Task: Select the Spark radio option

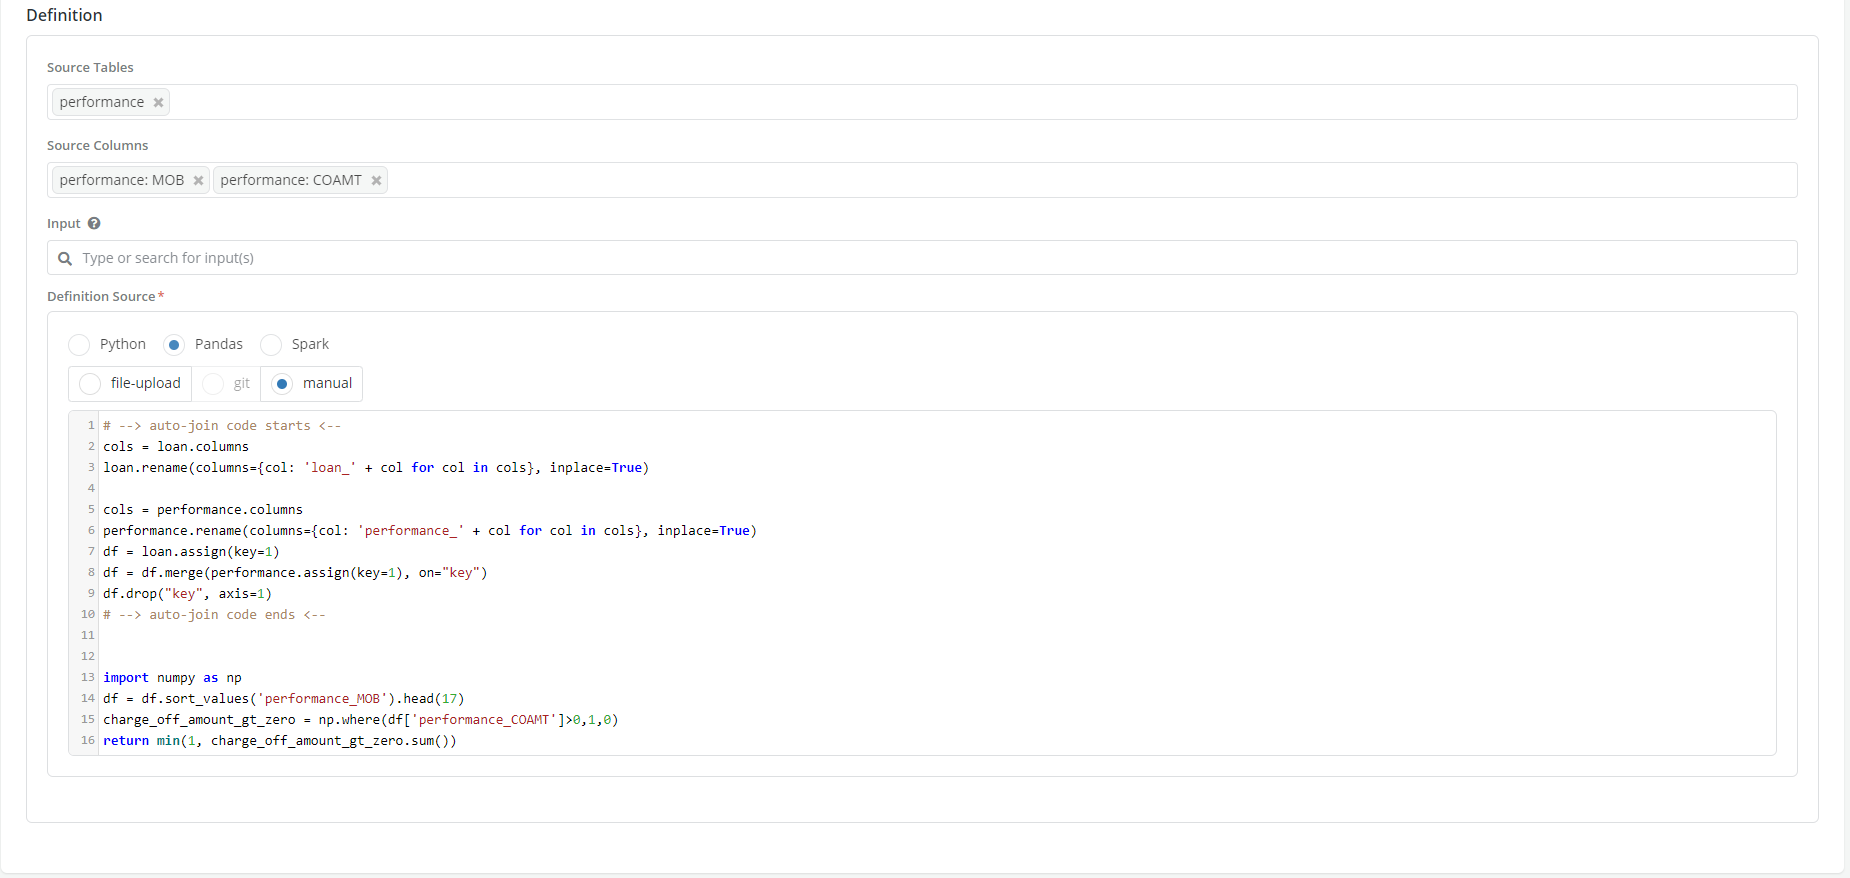Action: pos(271,345)
